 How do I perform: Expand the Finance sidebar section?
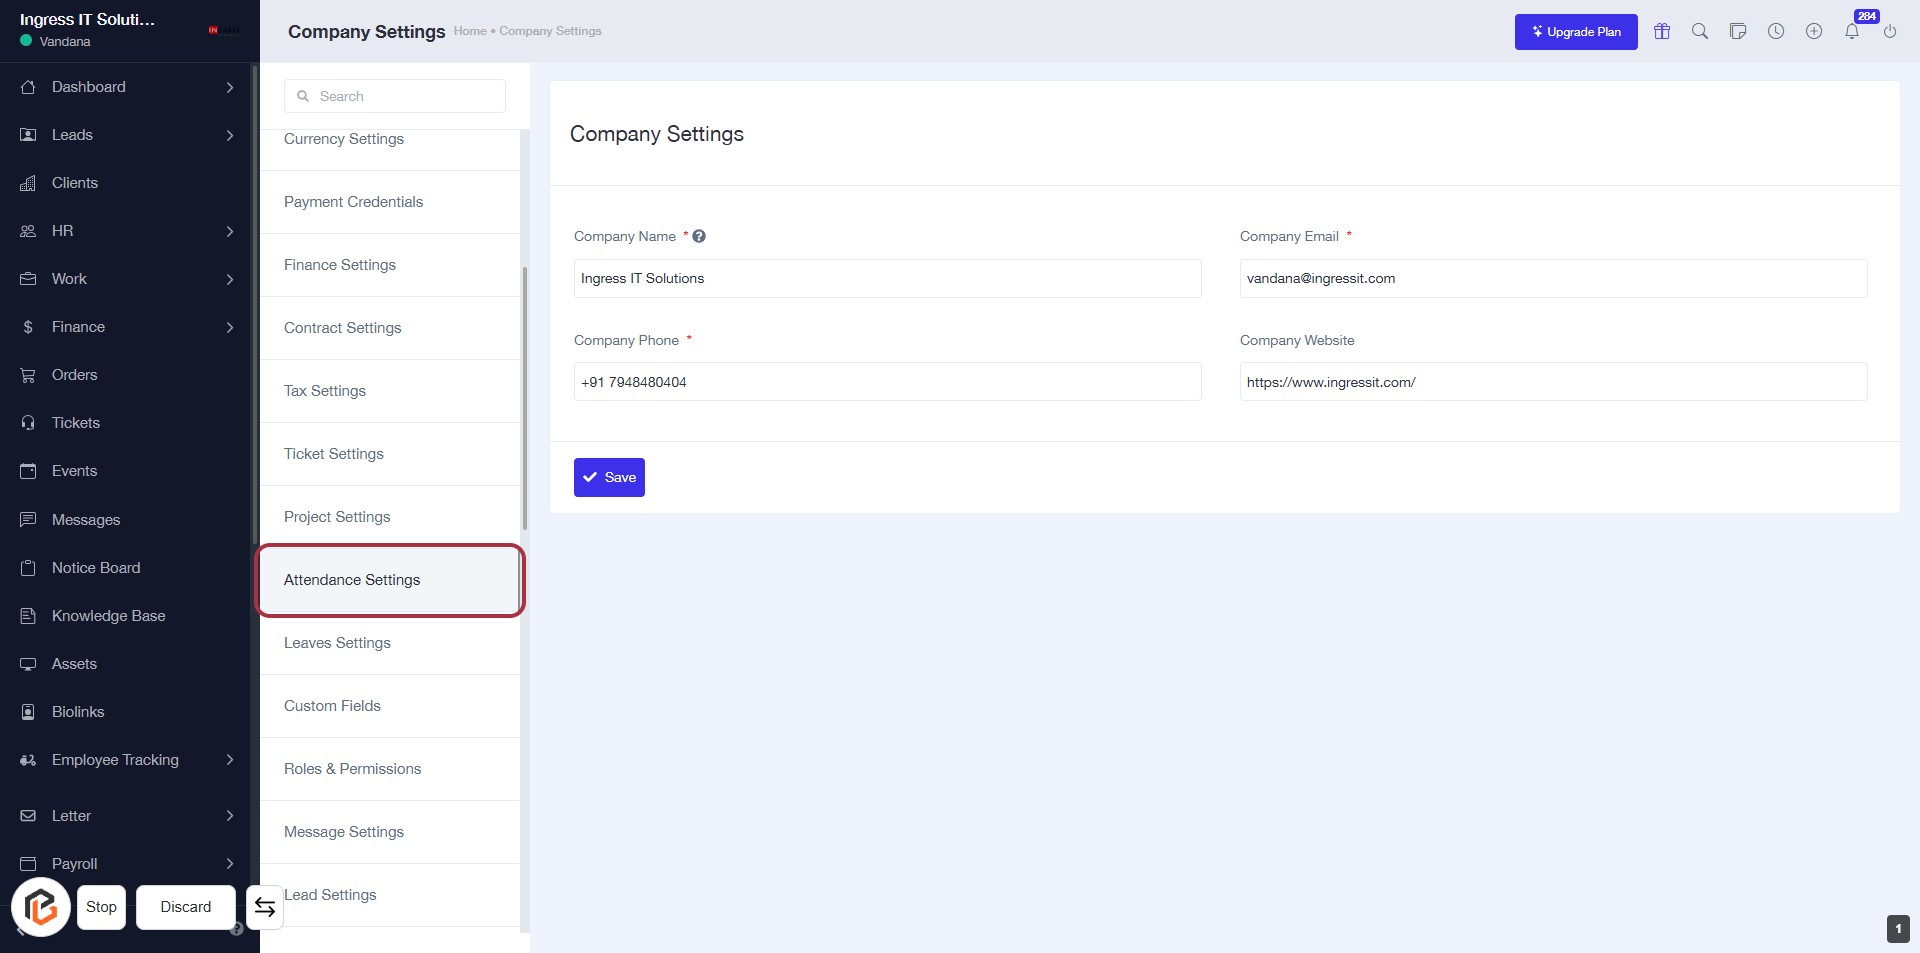tap(230, 327)
